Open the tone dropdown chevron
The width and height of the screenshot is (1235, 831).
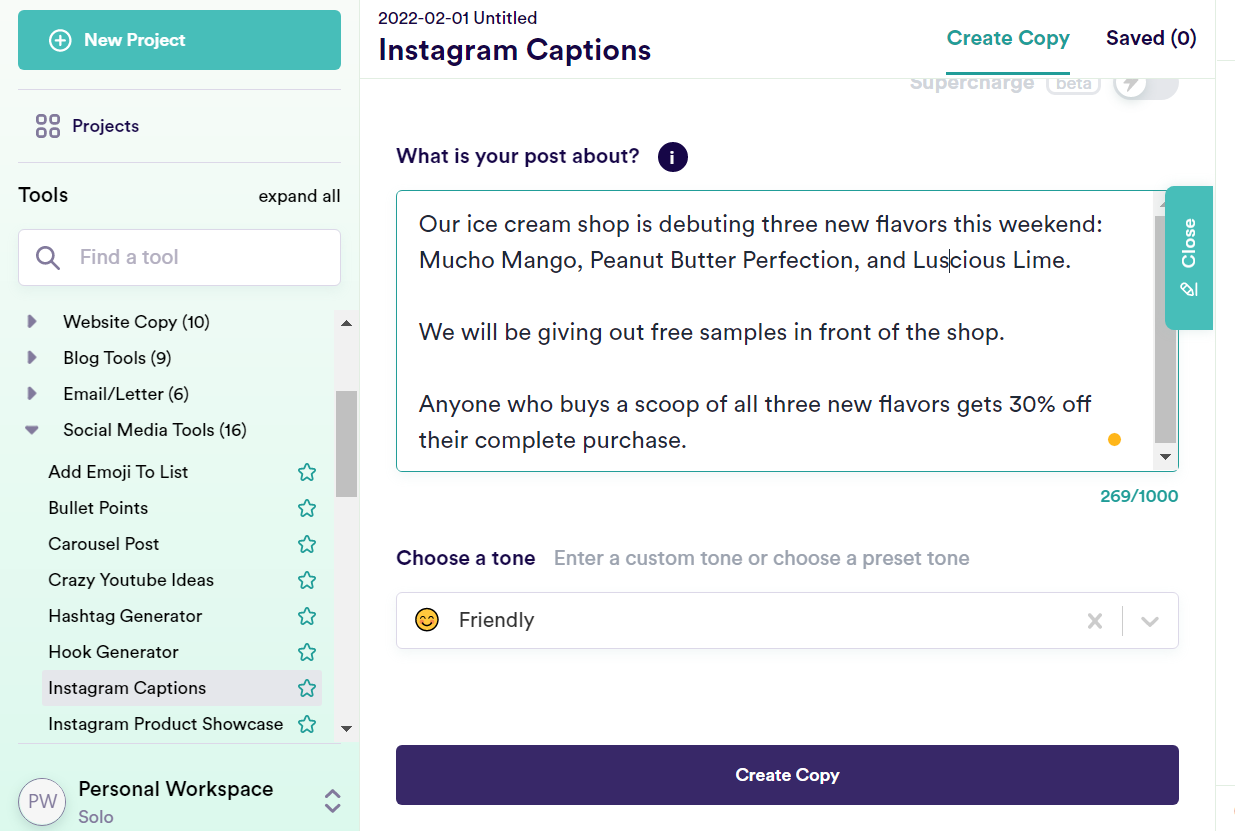point(1148,620)
